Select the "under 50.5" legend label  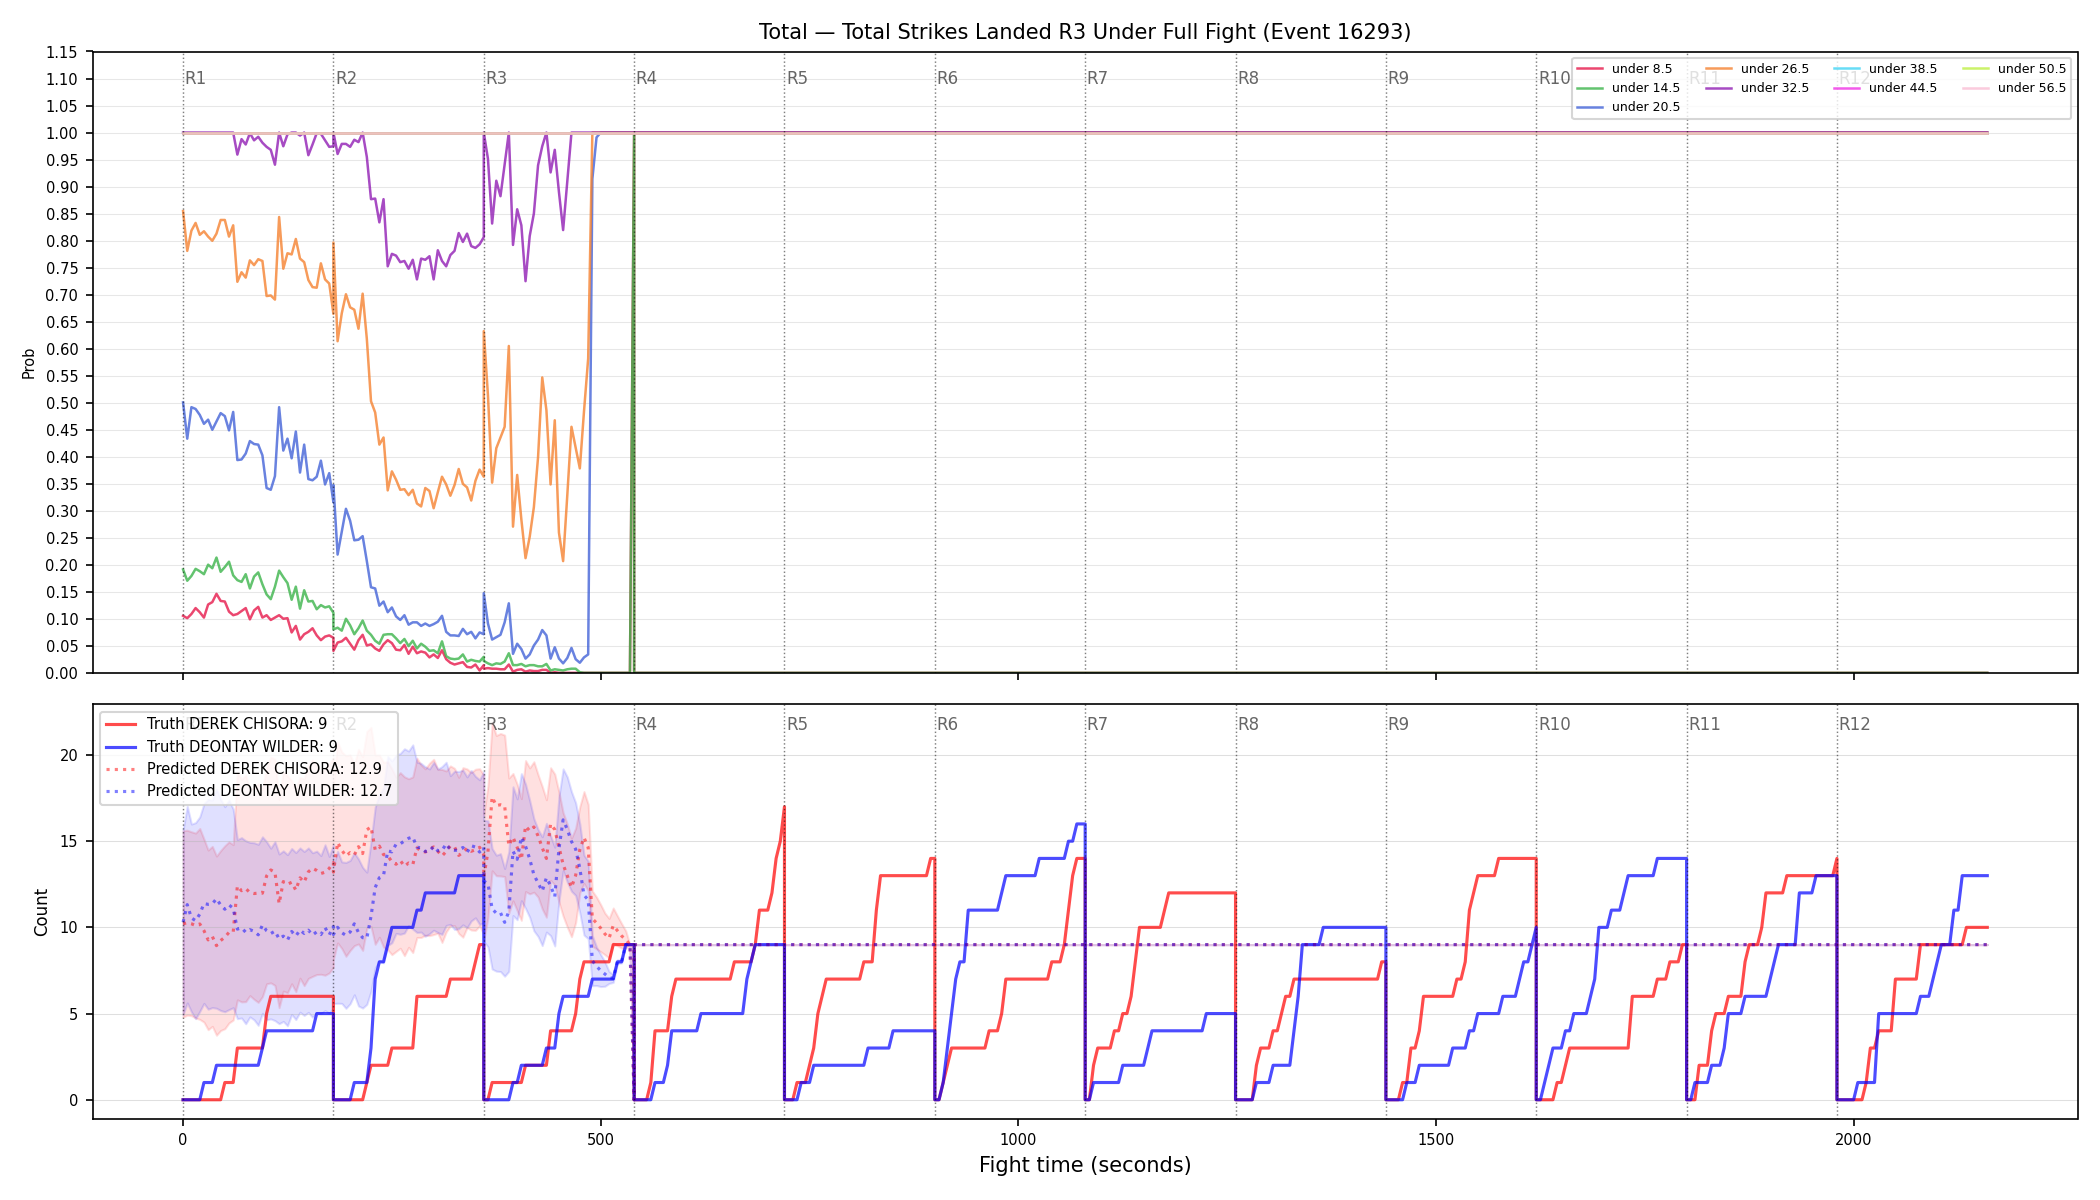(2032, 69)
